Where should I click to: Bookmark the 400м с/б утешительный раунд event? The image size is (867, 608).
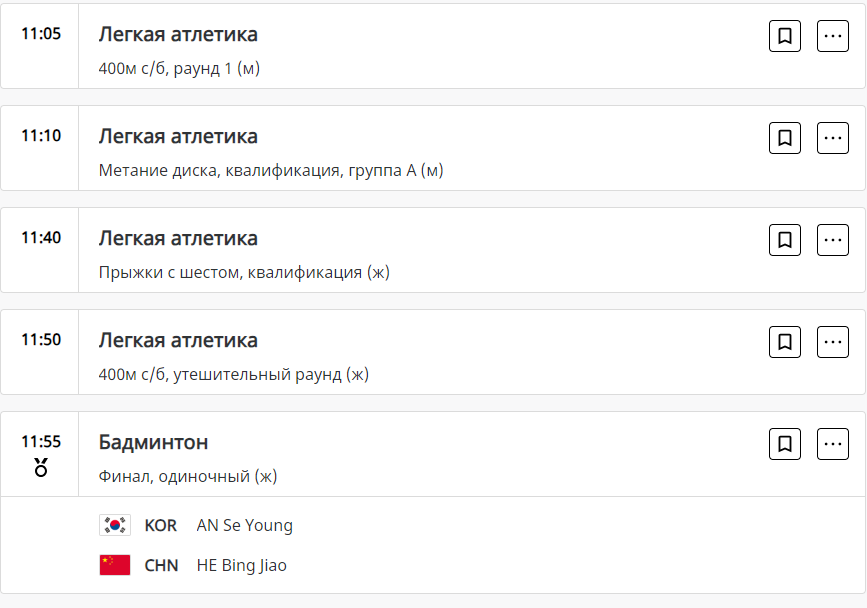785,342
